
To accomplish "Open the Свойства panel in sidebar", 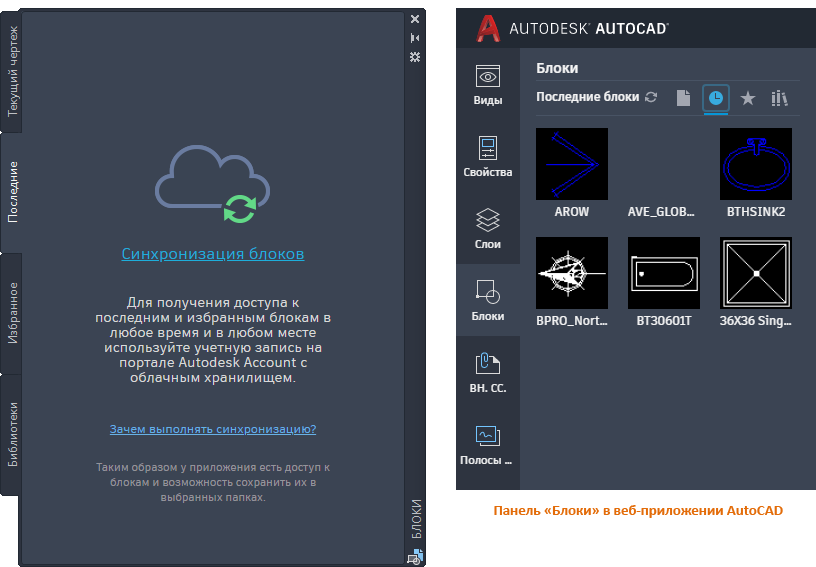I will coord(488,156).
